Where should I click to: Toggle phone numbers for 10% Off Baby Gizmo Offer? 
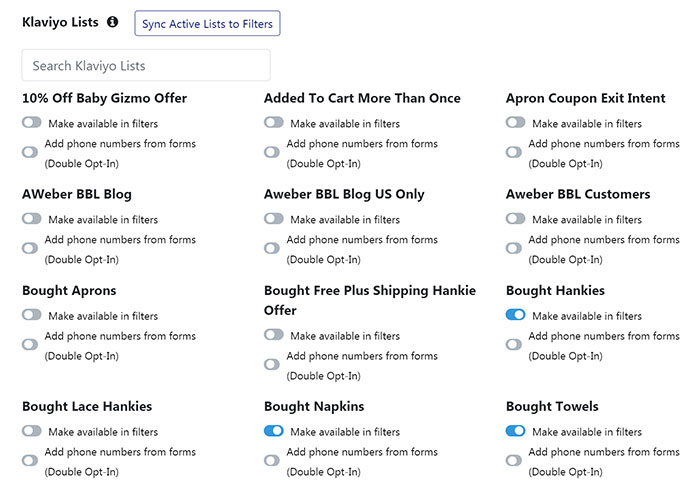[x=30, y=152]
